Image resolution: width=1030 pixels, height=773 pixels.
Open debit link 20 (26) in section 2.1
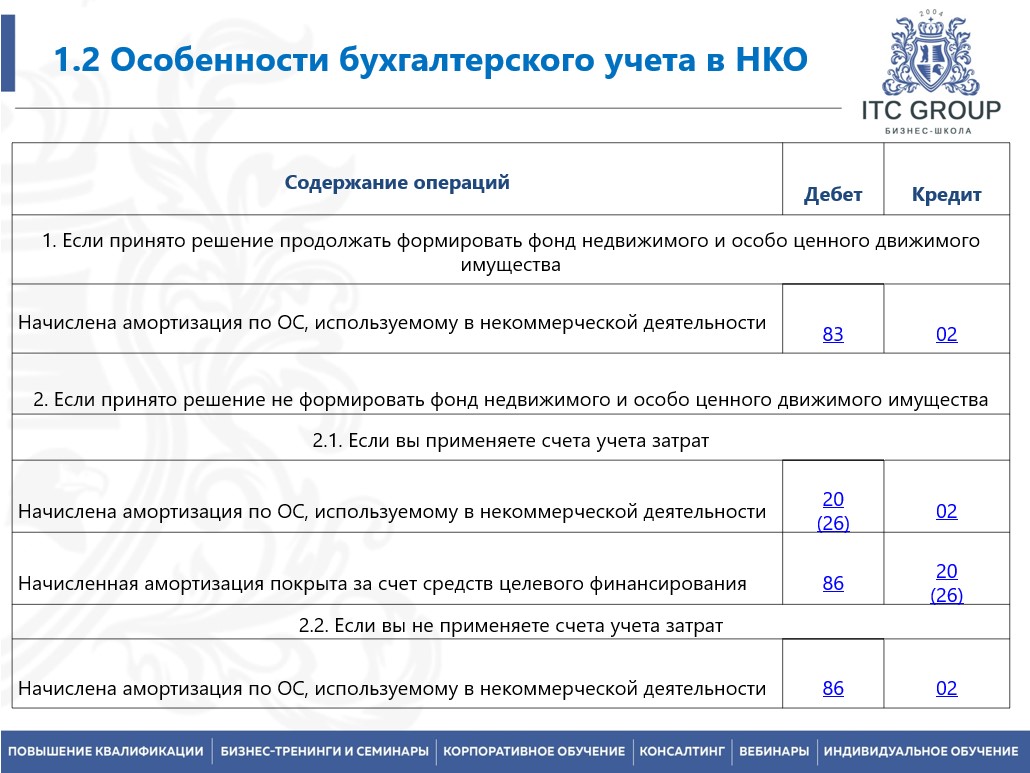tap(833, 510)
